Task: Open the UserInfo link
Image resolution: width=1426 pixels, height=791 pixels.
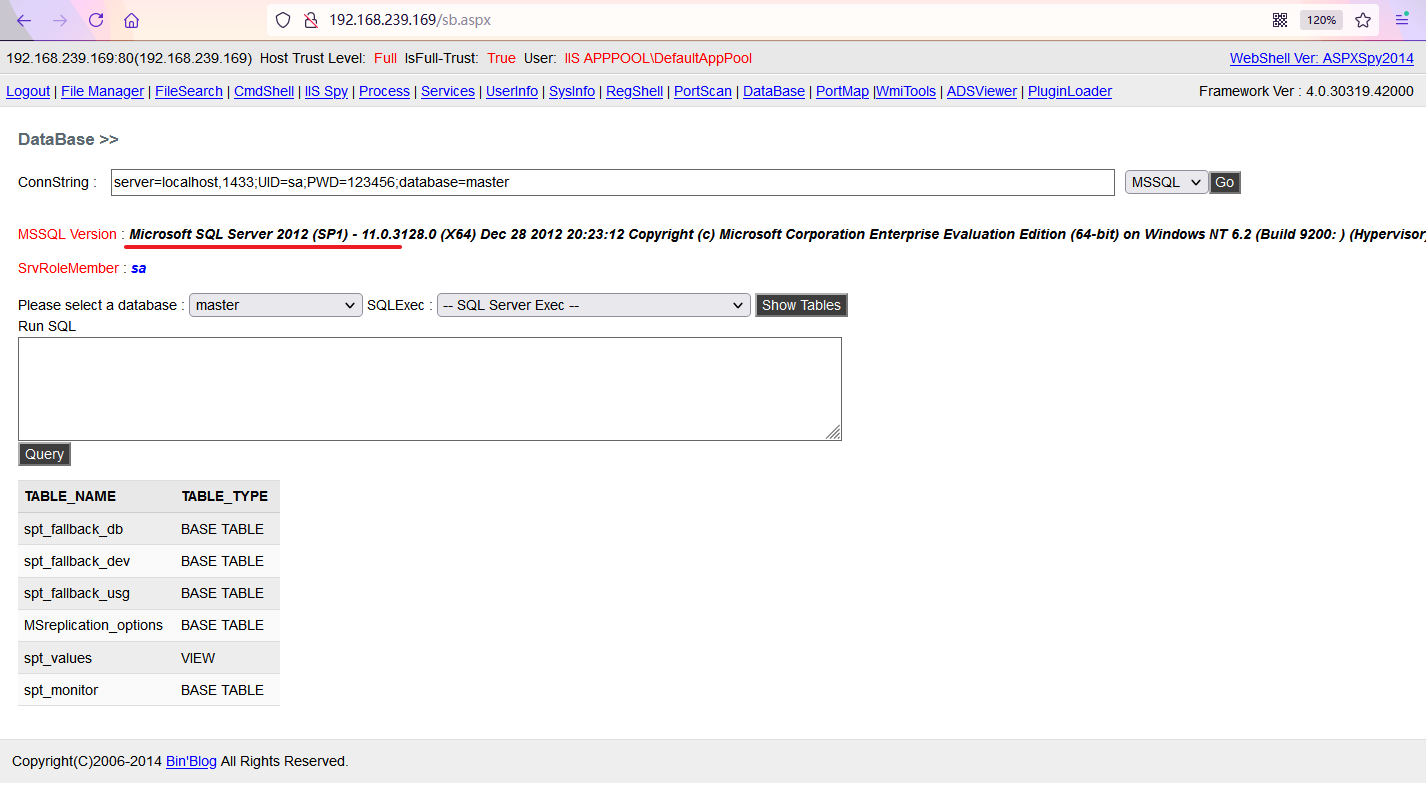Action: 512,91
